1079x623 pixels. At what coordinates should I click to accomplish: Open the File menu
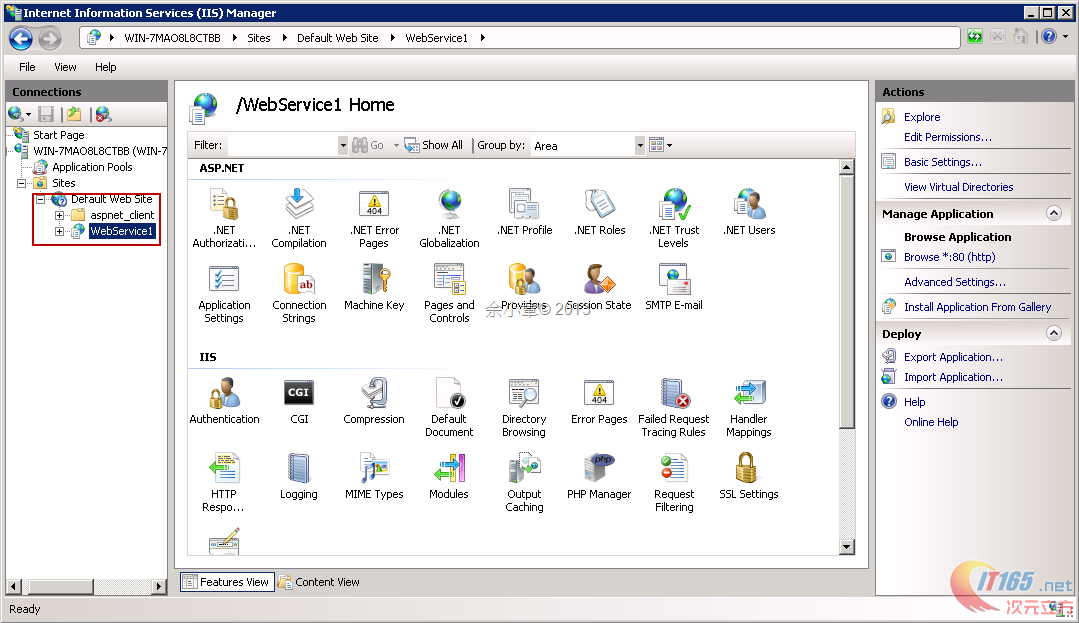[28, 67]
